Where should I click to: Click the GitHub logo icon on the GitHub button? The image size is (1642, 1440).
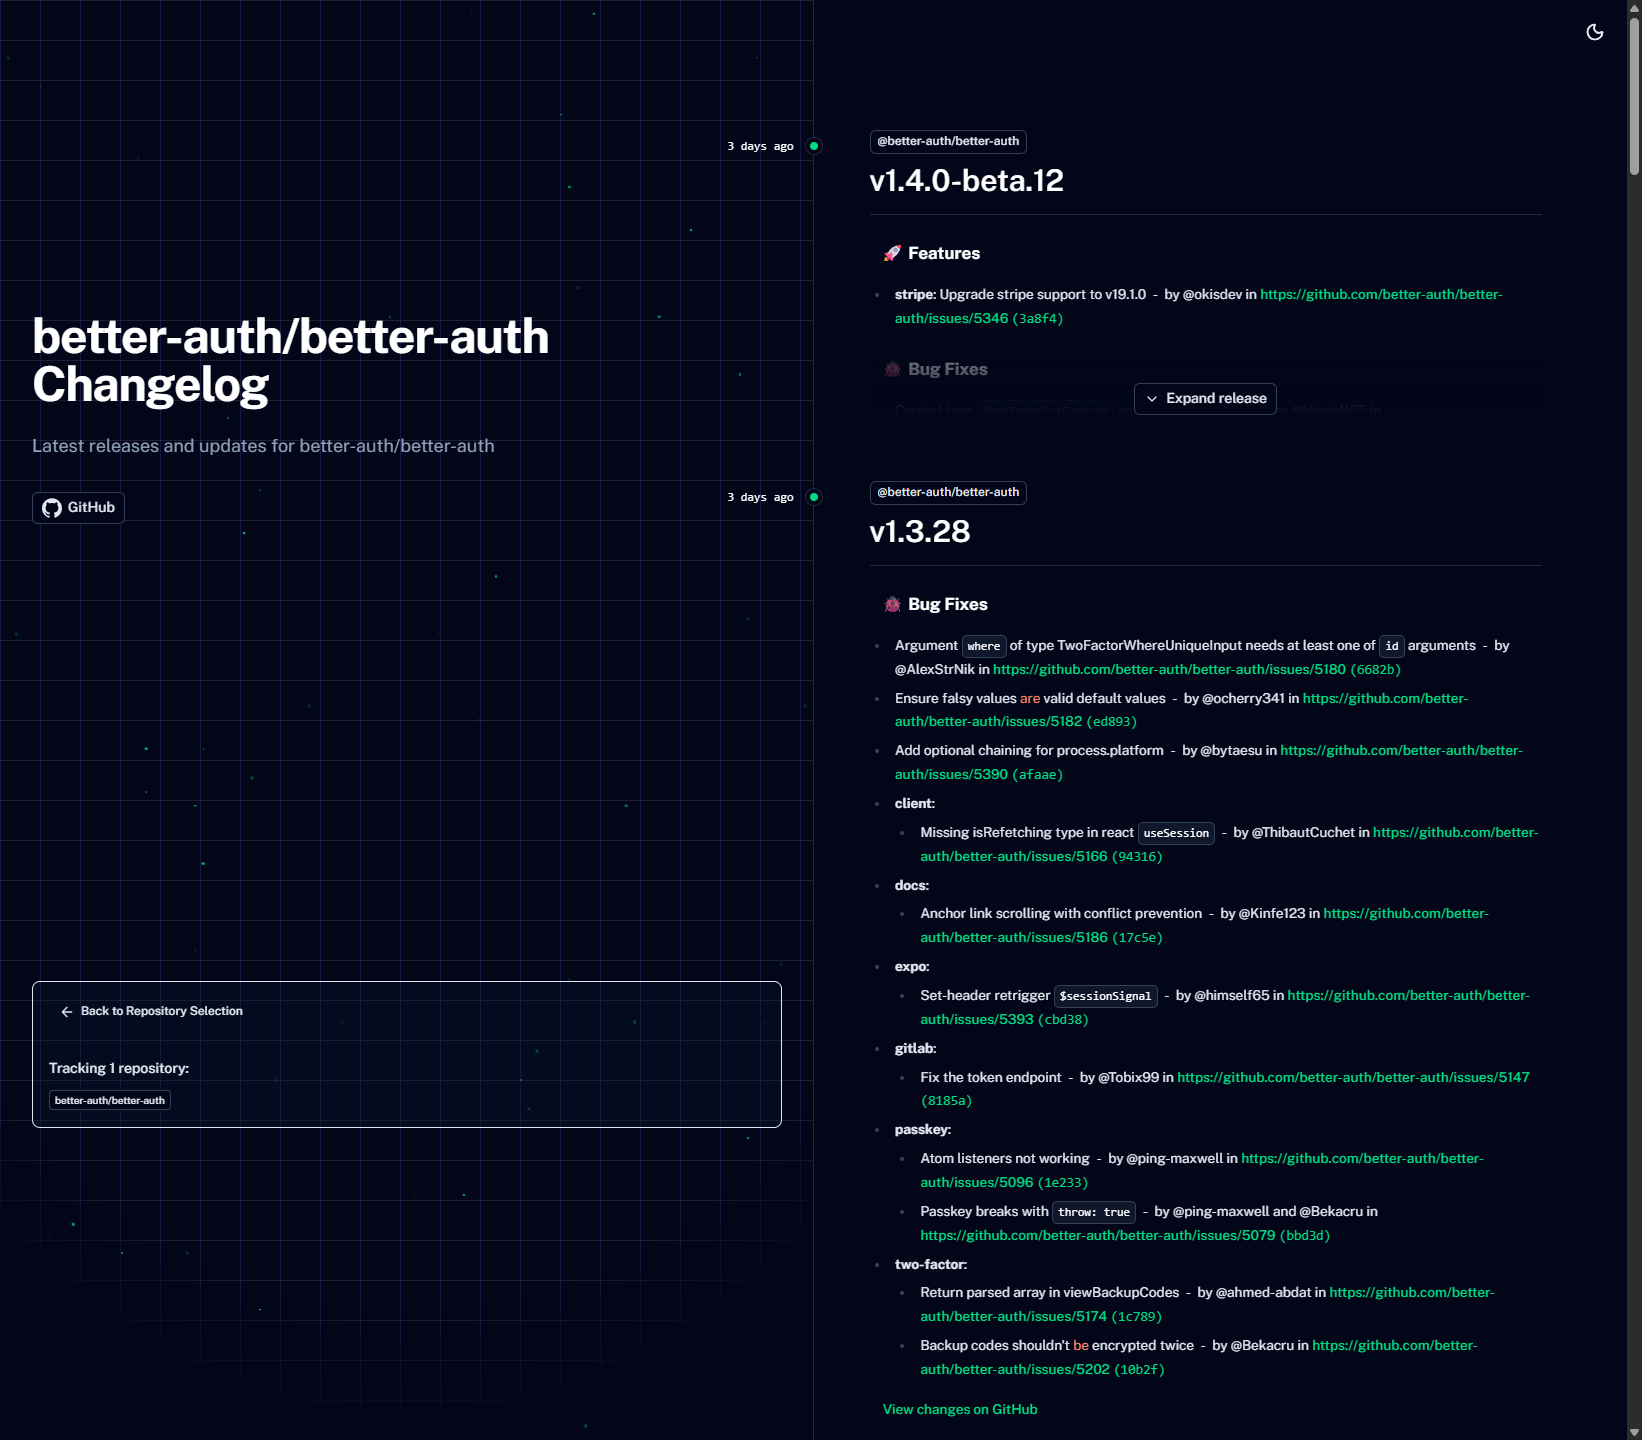tap(52, 507)
